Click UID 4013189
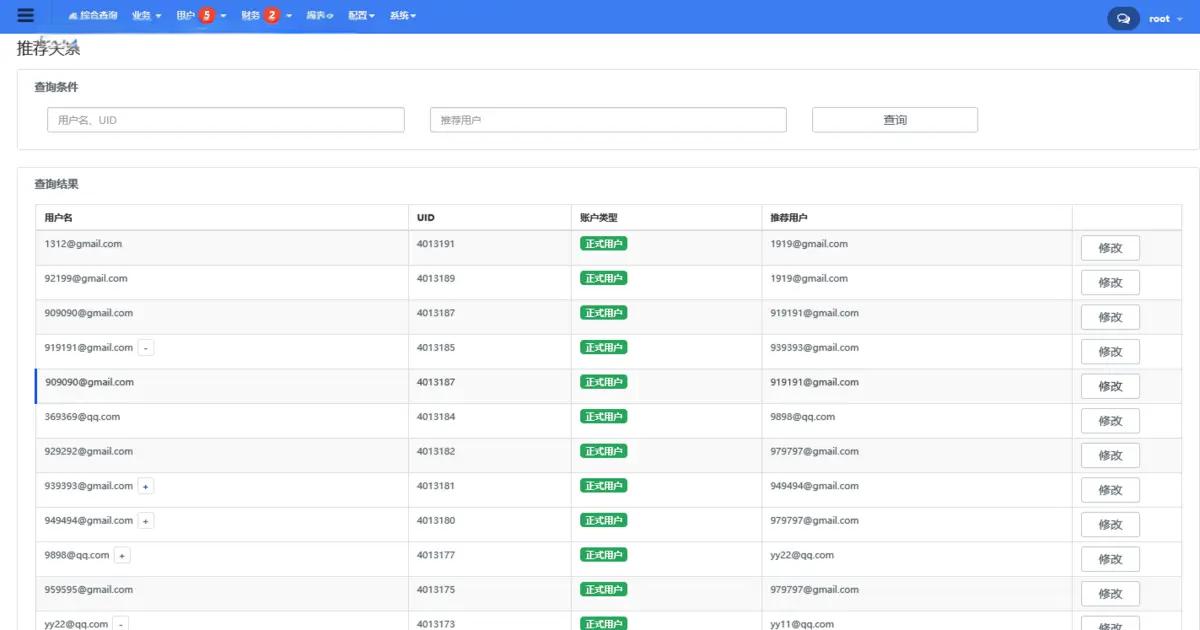The image size is (1200, 630). pyautogui.click(x=436, y=279)
